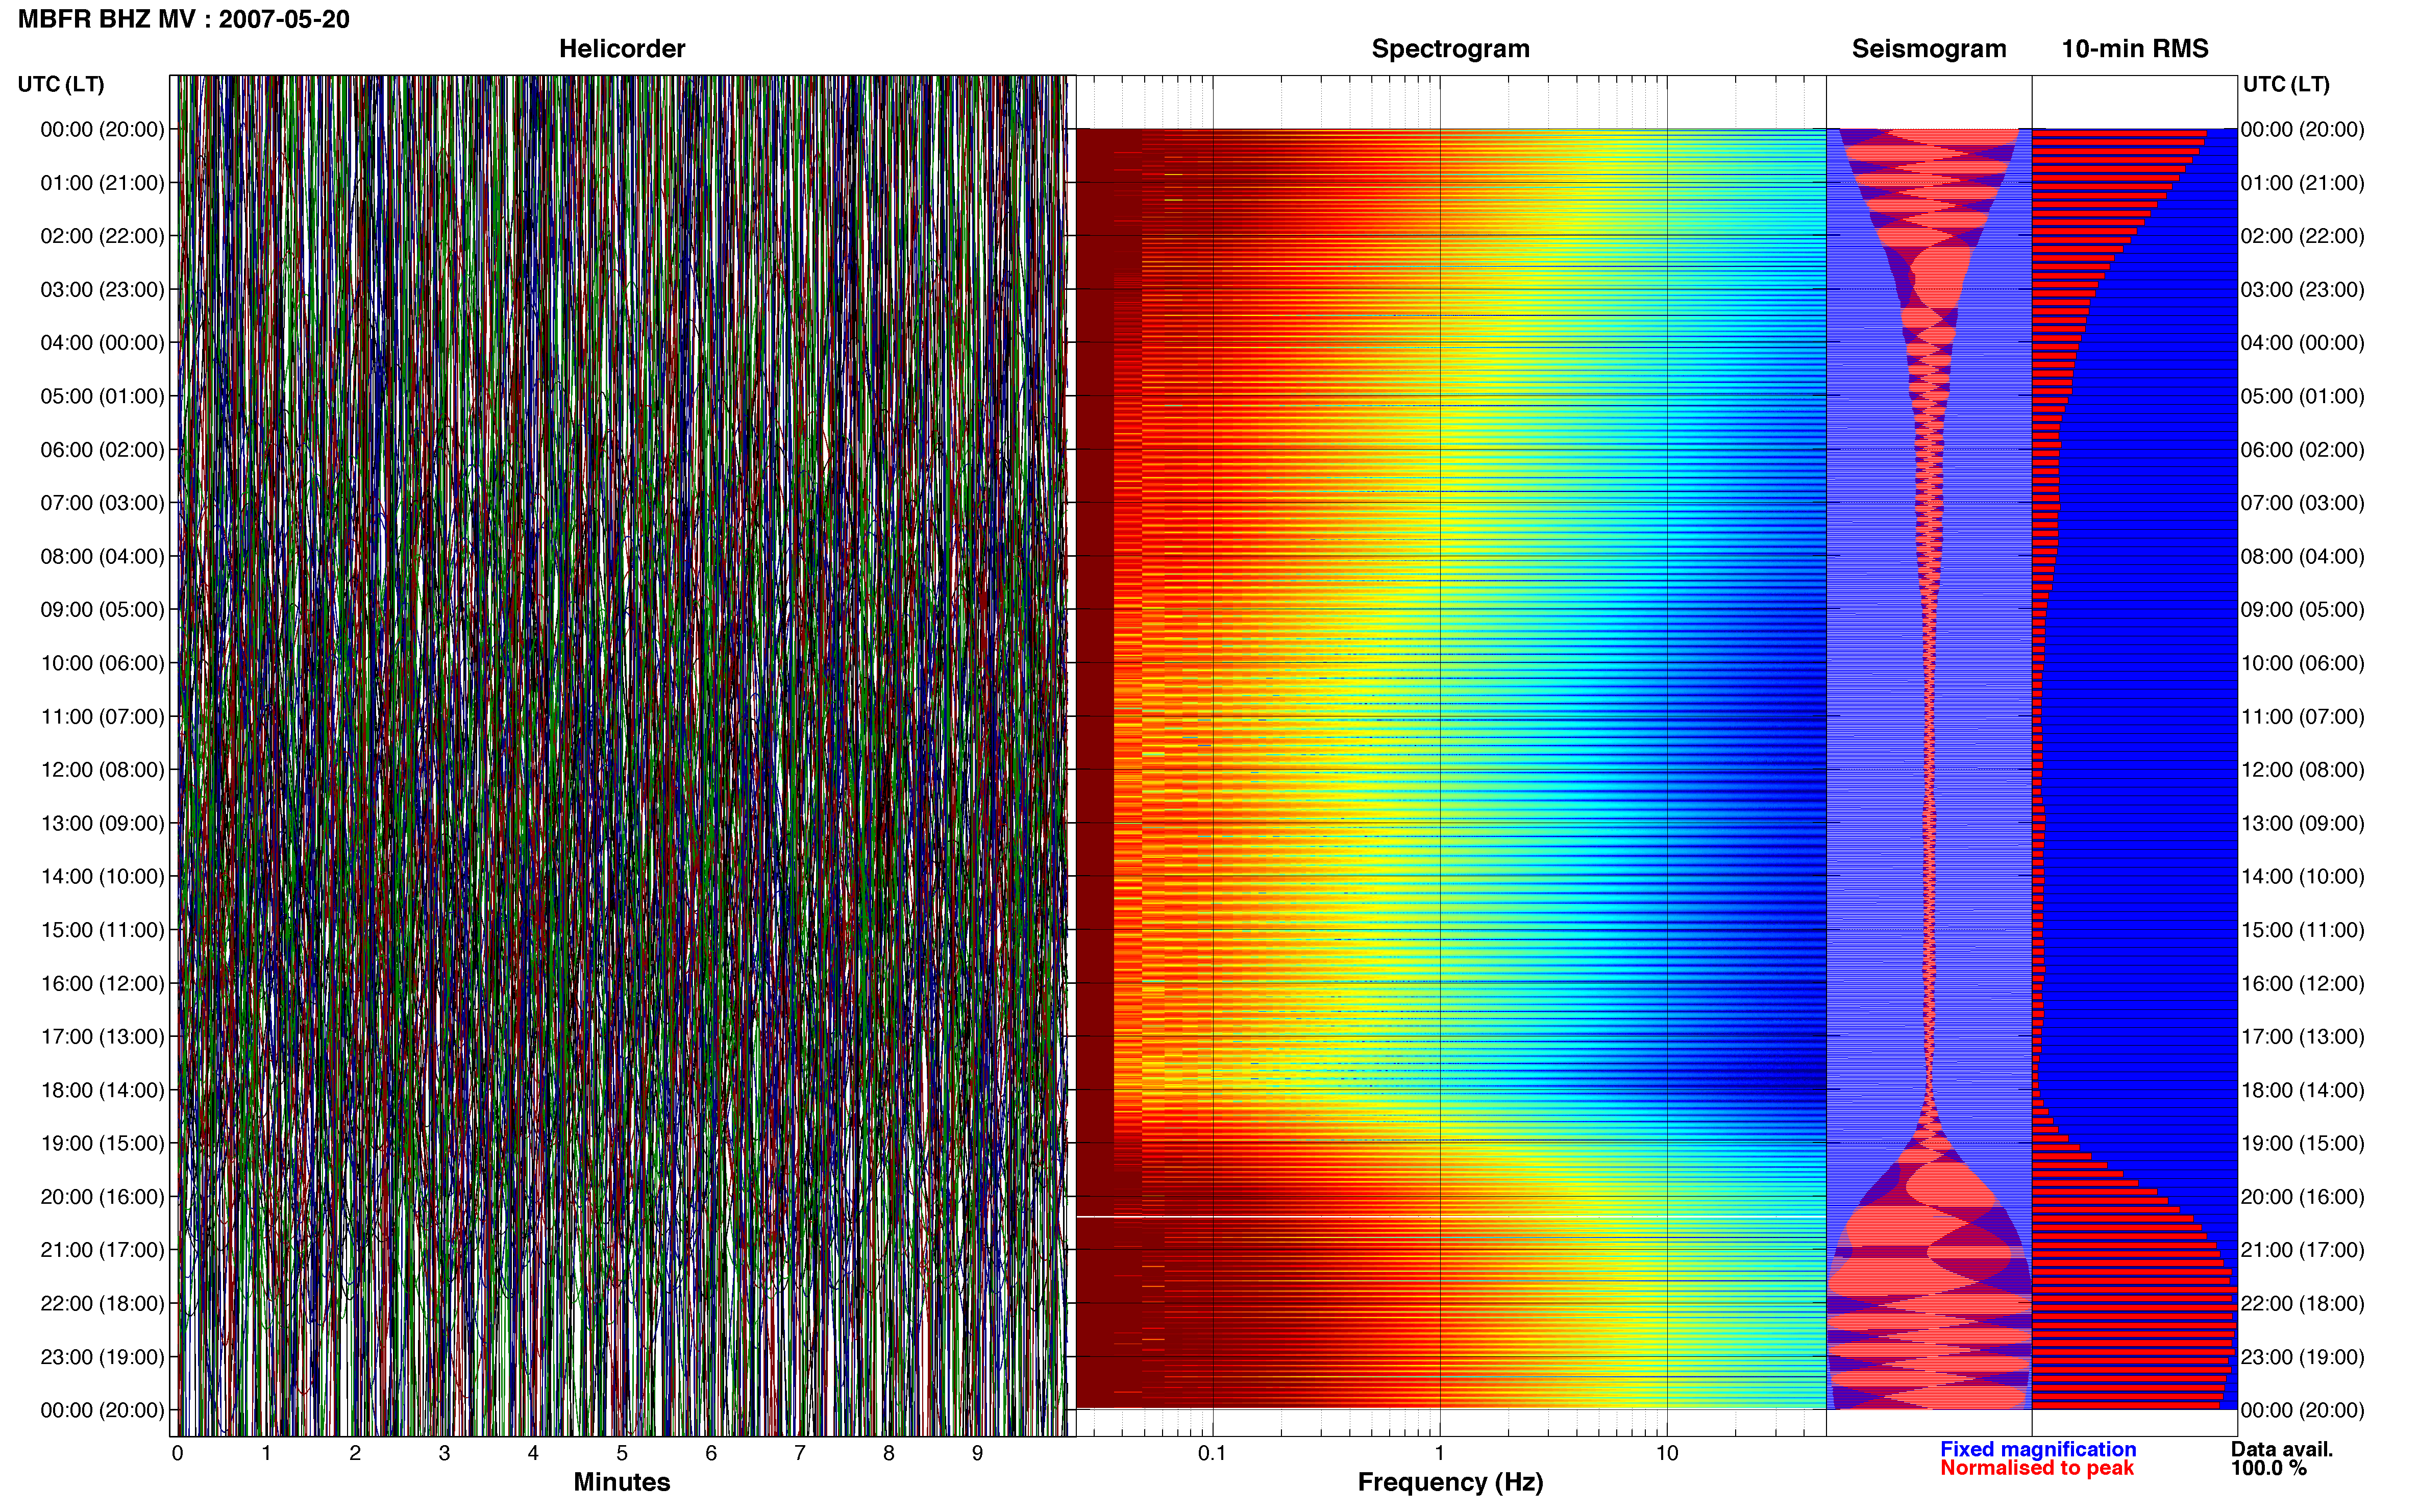2419x1512 pixels.
Task: Click the Minutes x-axis label
Action: (622, 1482)
